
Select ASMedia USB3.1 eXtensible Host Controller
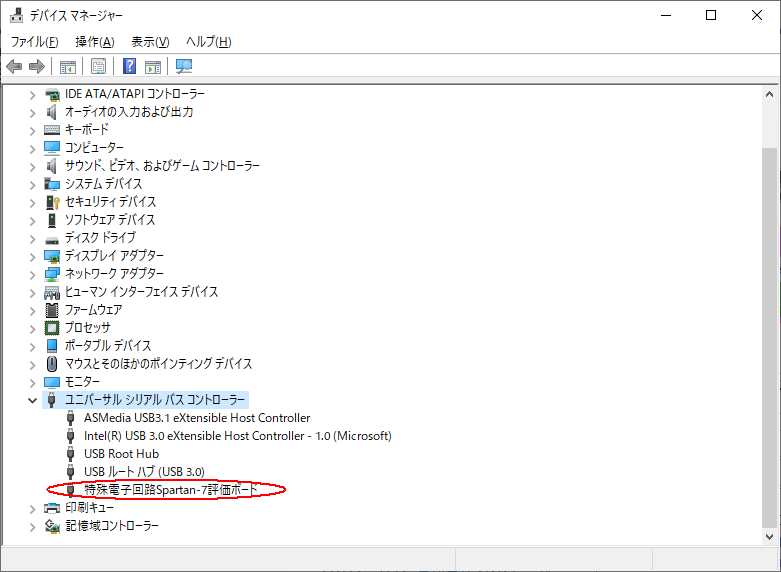pos(197,418)
